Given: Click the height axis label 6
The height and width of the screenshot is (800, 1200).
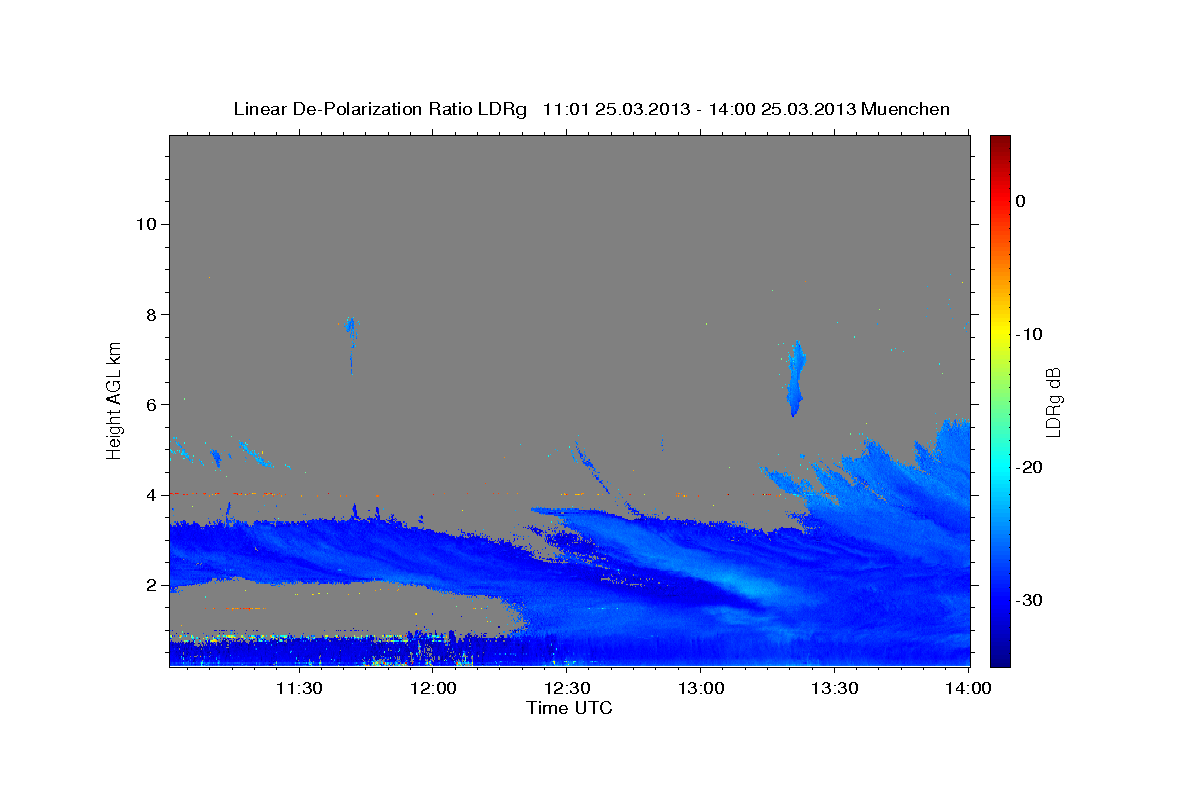Looking at the screenshot, I should [x=151, y=404].
